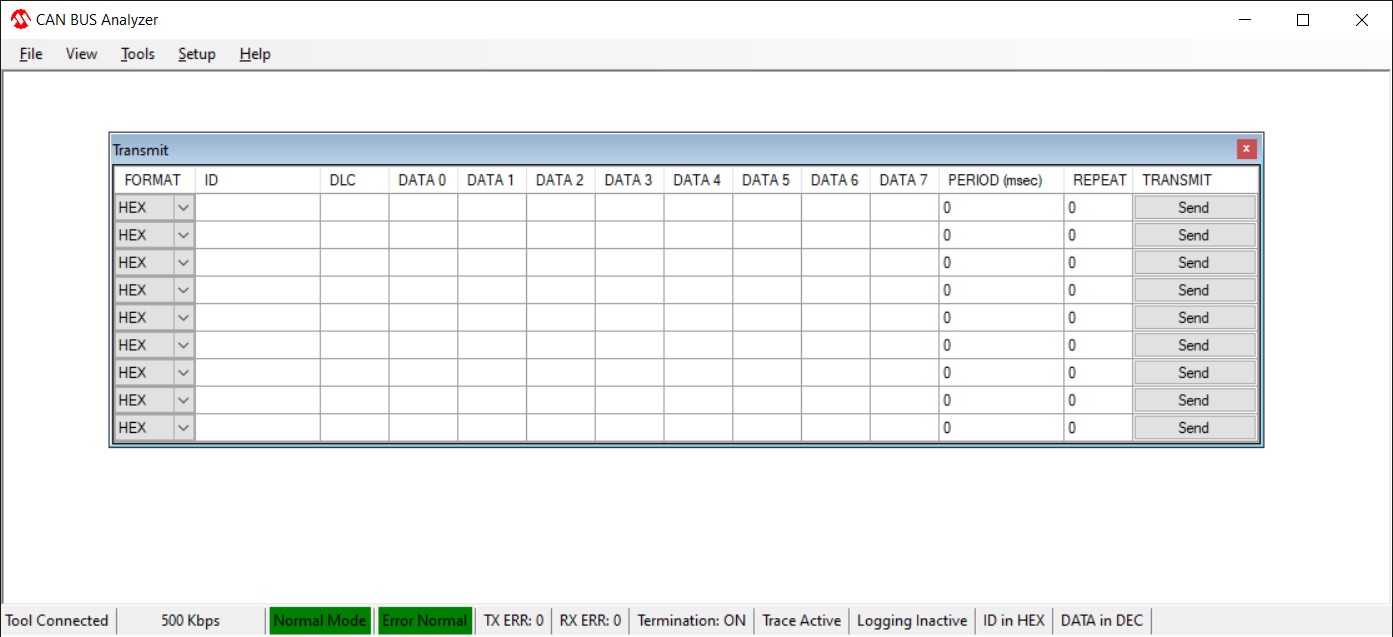Image resolution: width=1393 pixels, height=637 pixels.
Task: Click Tool Connected in status bar
Action: (58, 621)
